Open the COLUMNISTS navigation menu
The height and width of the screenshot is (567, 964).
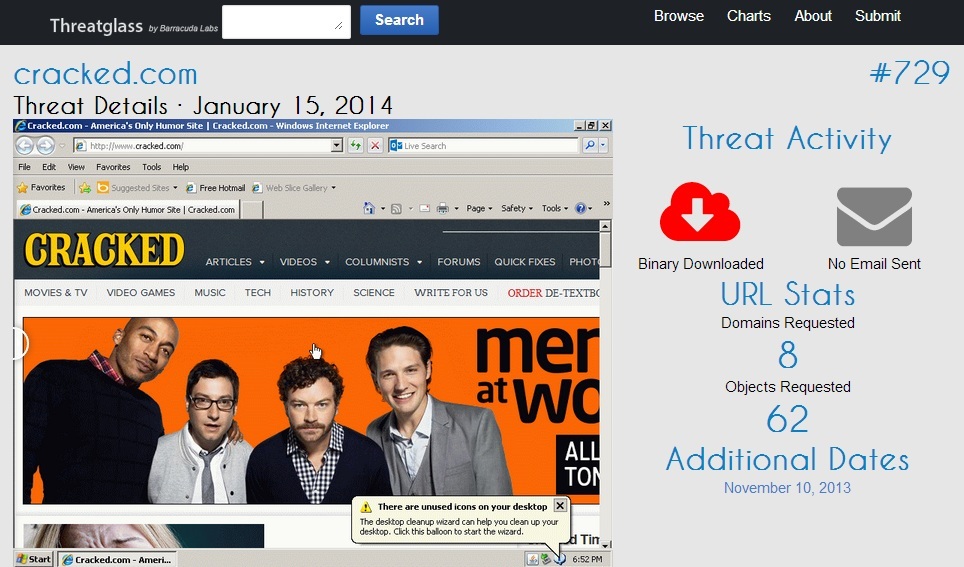click(x=384, y=261)
